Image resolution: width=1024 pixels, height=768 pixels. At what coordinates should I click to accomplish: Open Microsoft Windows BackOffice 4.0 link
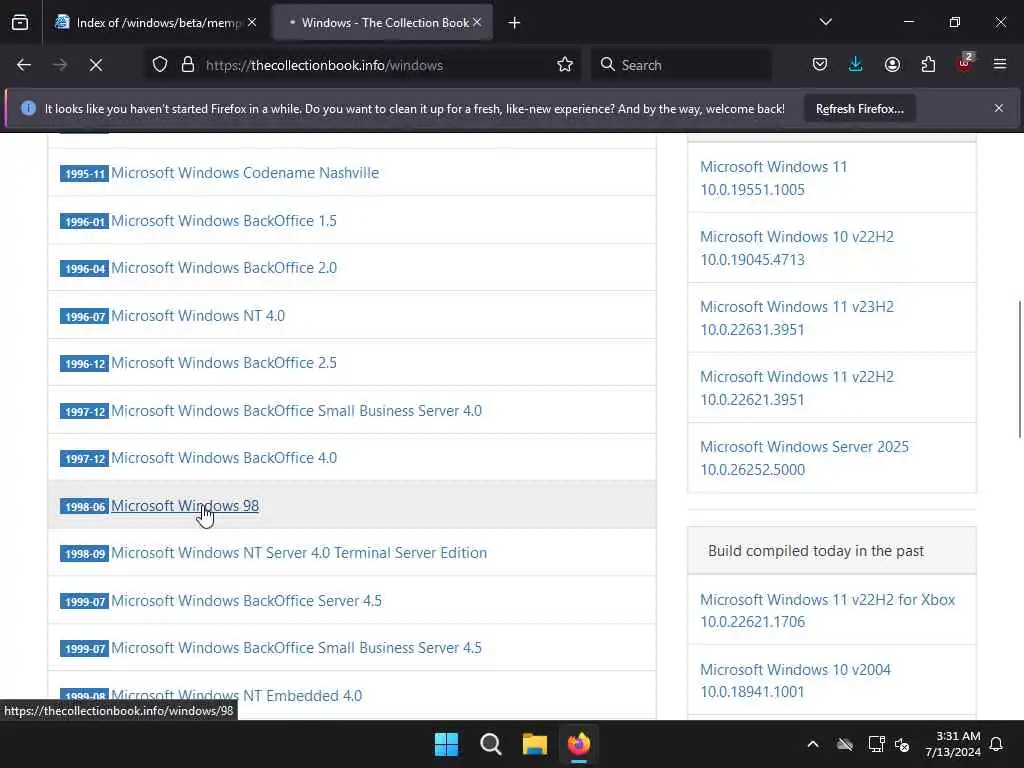[x=224, y=458]
